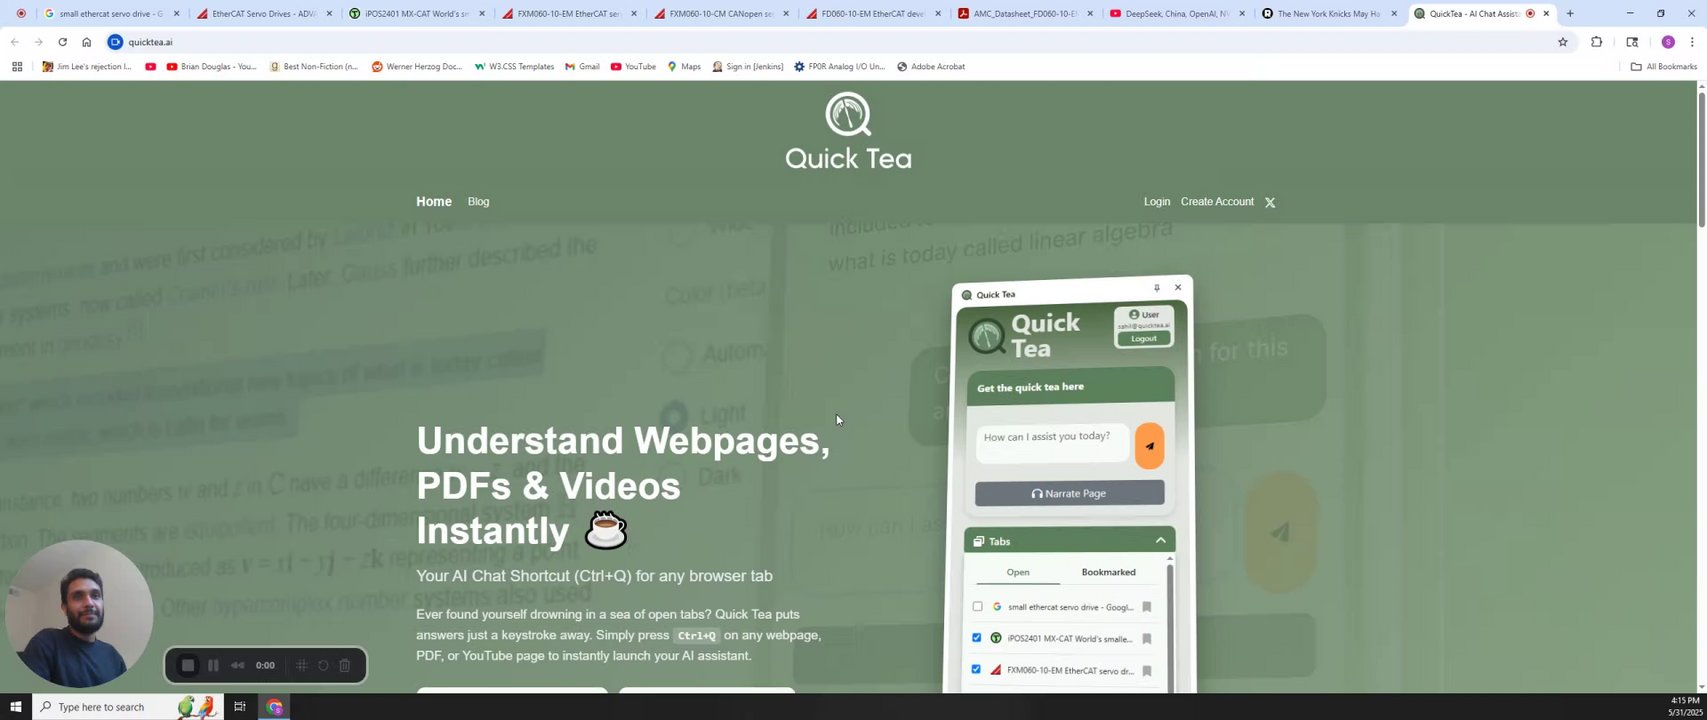The height and width of the screenshot is (720, 1707).
Task: Click the Home nav link
Action: pos(434,202)
